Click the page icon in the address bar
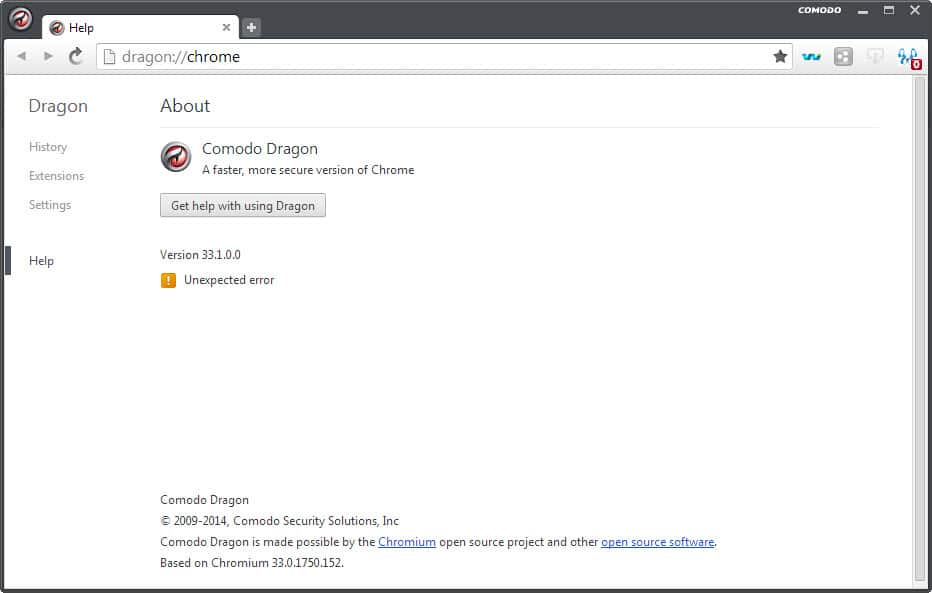Image resolution: width=932 pixels, height=593 pixels. tap(109, 56)
